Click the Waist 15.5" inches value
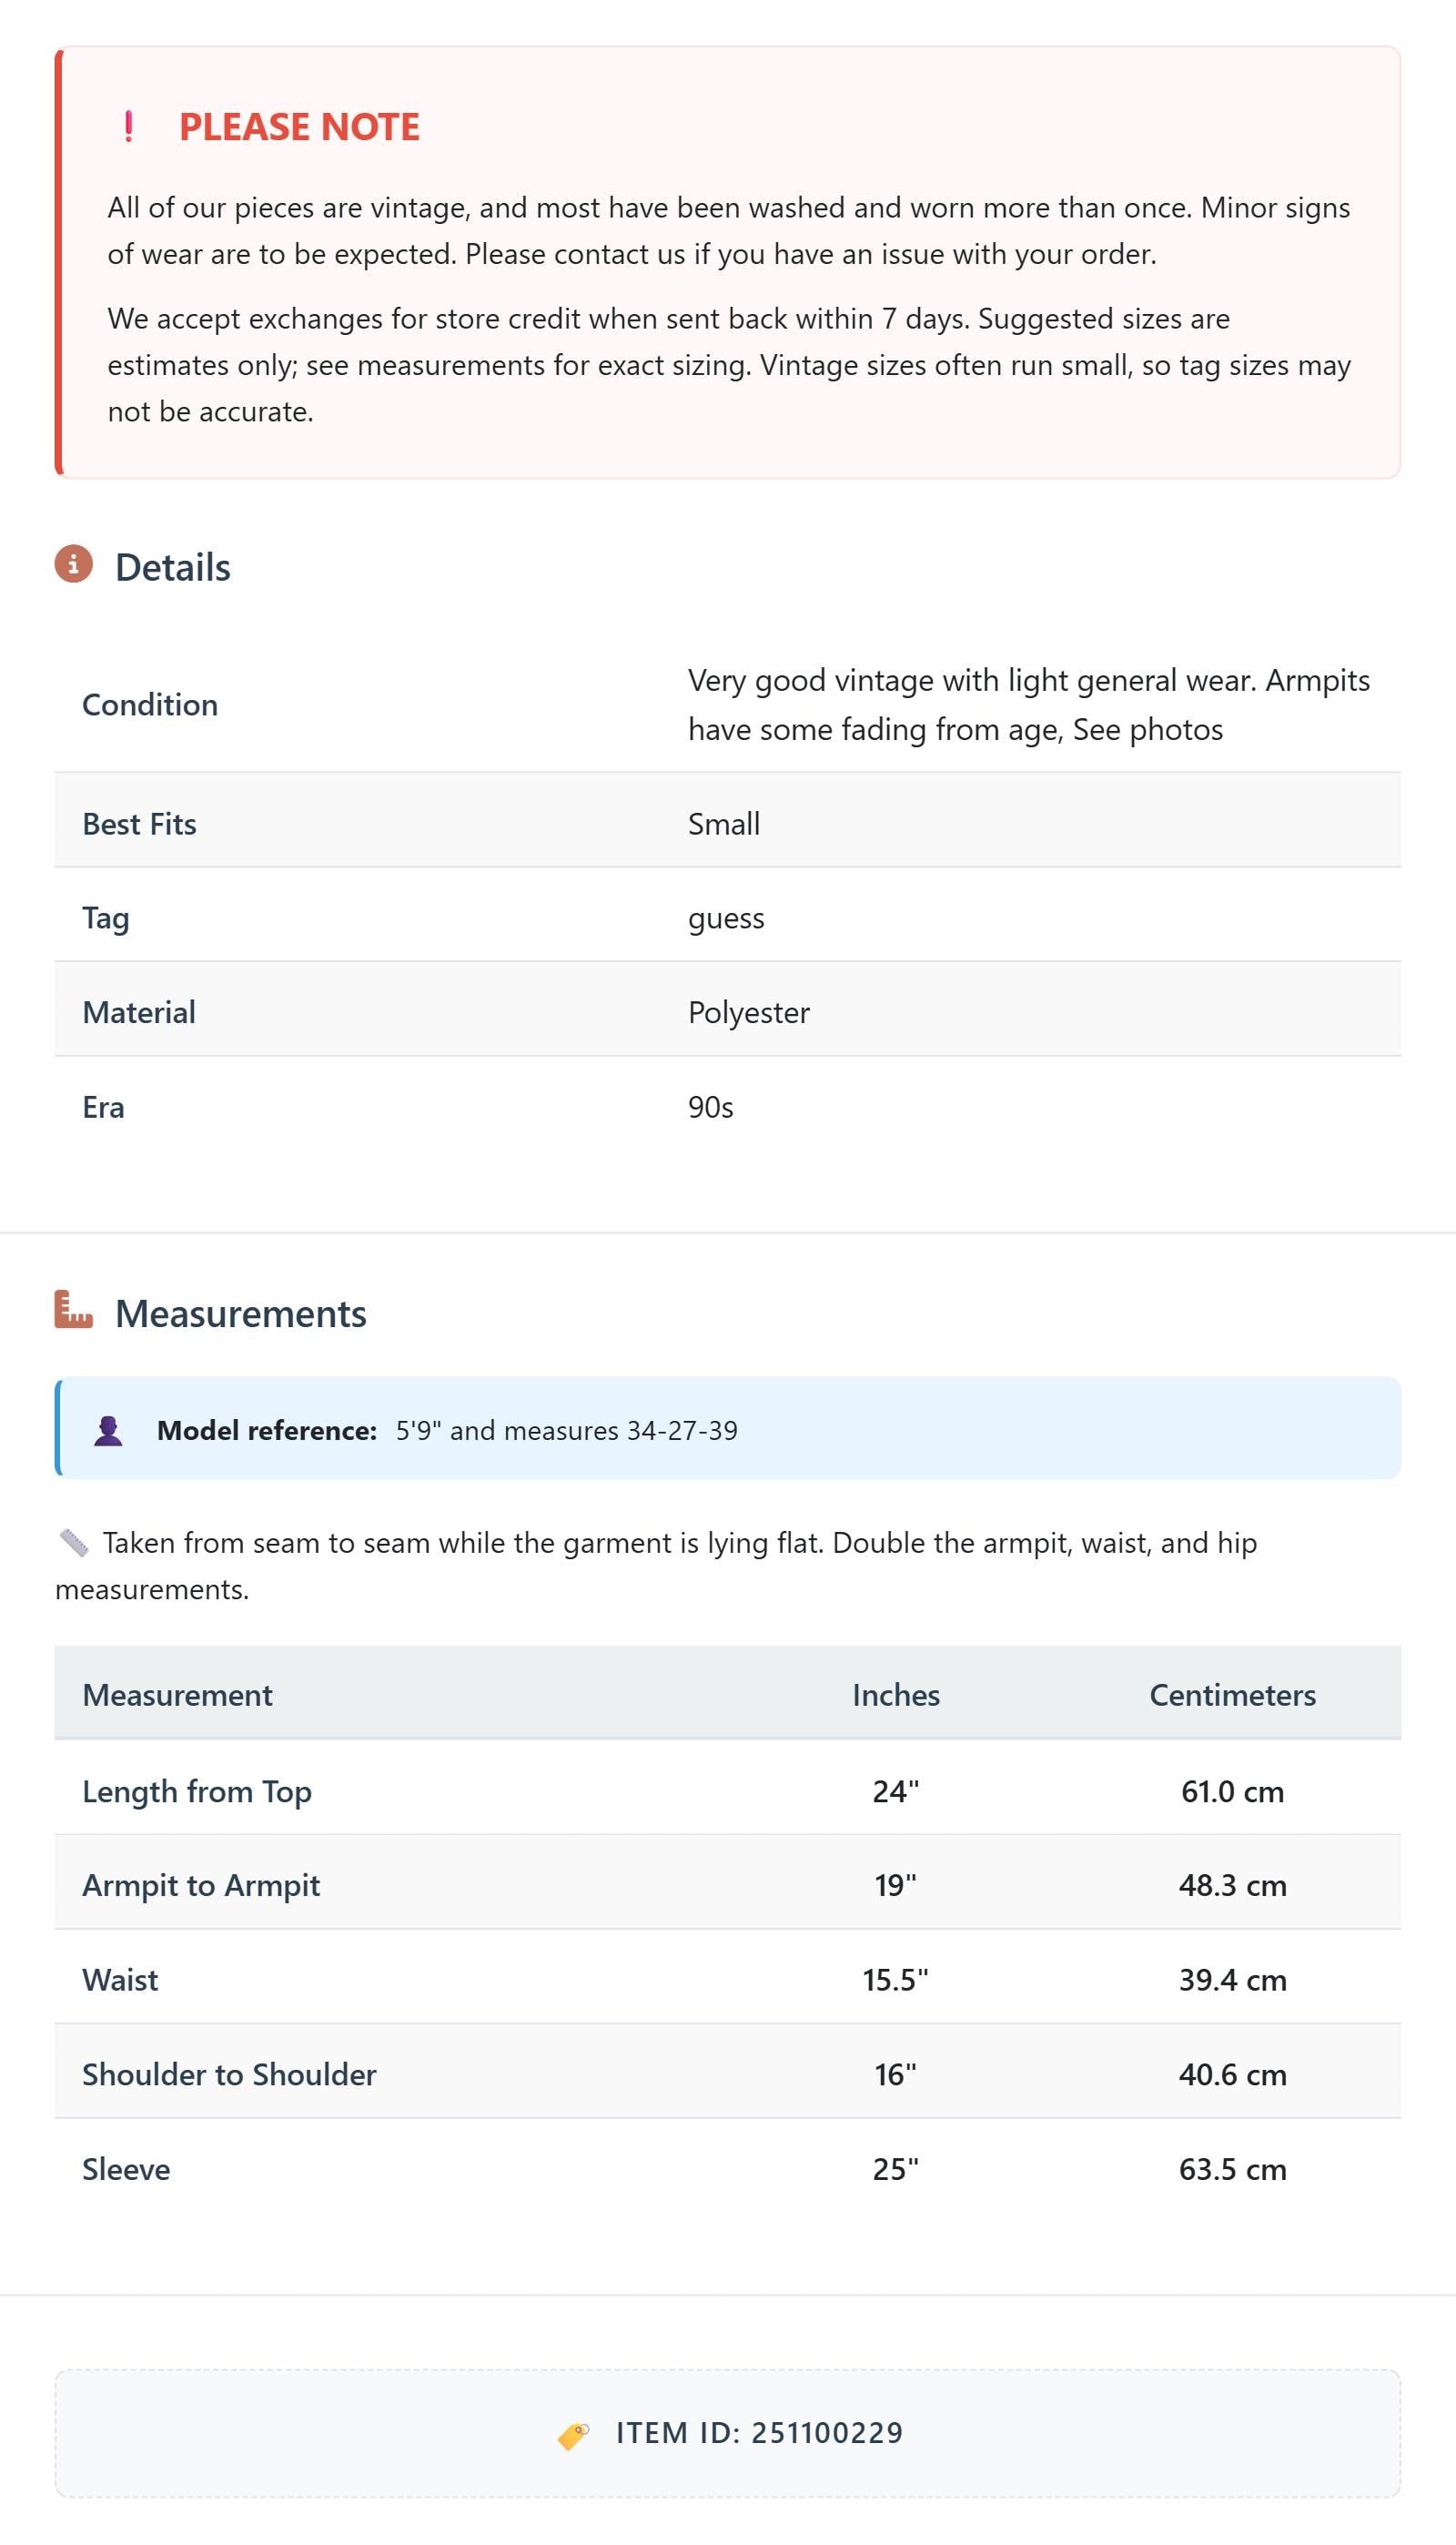The width and height of the screenshot is (1456, 2545). coord(895,1981)
